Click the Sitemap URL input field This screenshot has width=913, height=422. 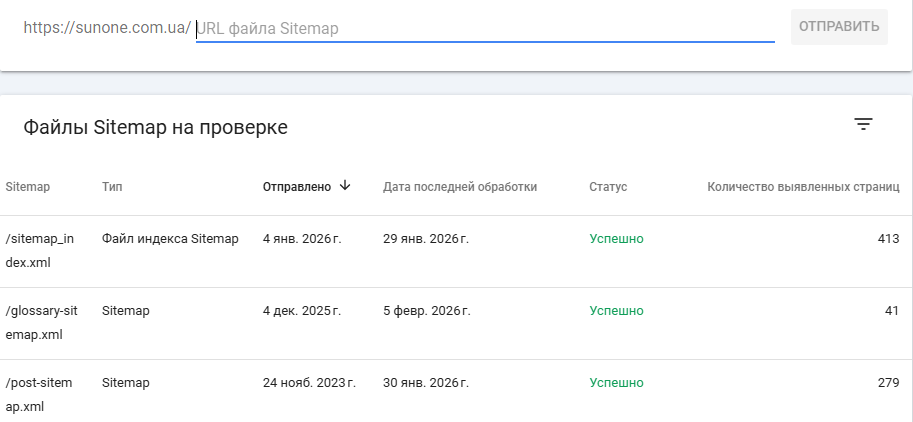pyautogui.click(x=485, y=29)
